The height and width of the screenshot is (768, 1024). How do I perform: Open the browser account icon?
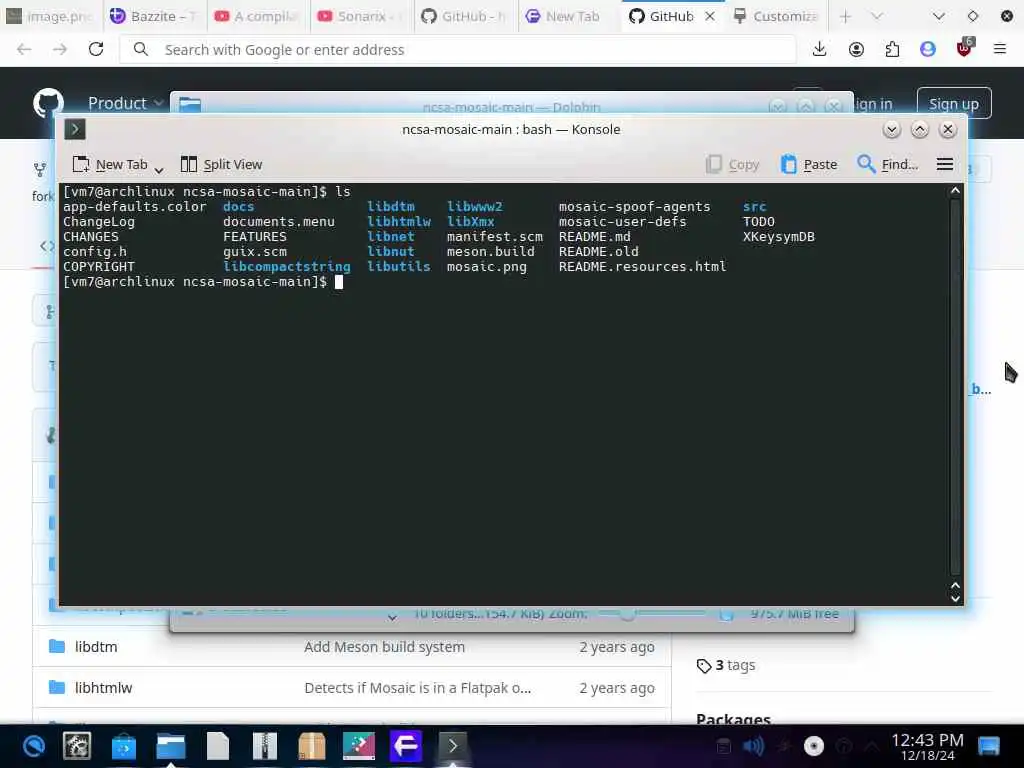click(856, 50)
